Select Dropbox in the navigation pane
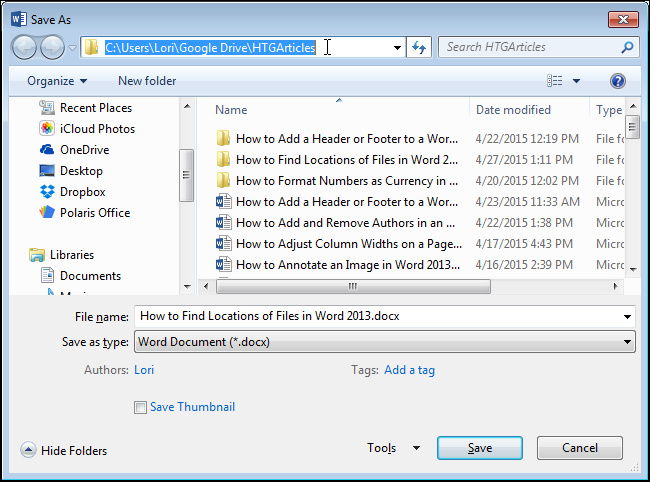The image size is (650, 482). pyautogui.click(x=82, y=192)
